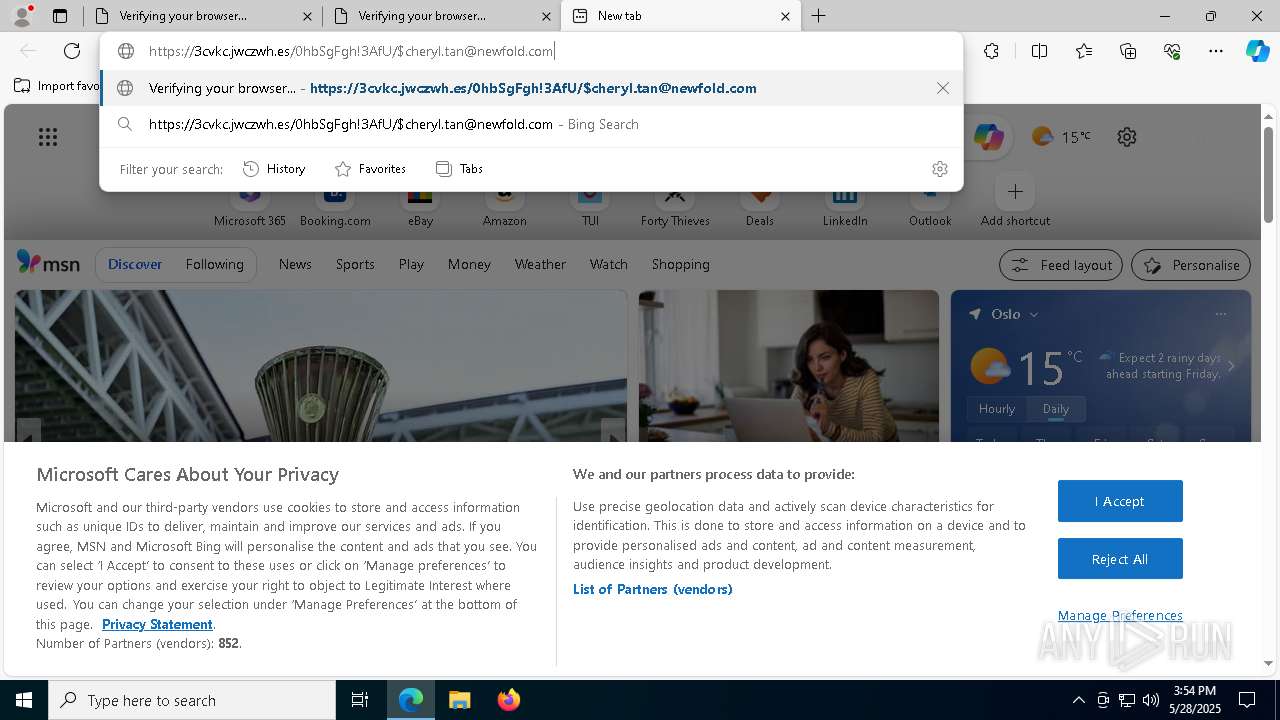
Task: Open Settings and more ellipsis menu
Action: (1216, 51)
